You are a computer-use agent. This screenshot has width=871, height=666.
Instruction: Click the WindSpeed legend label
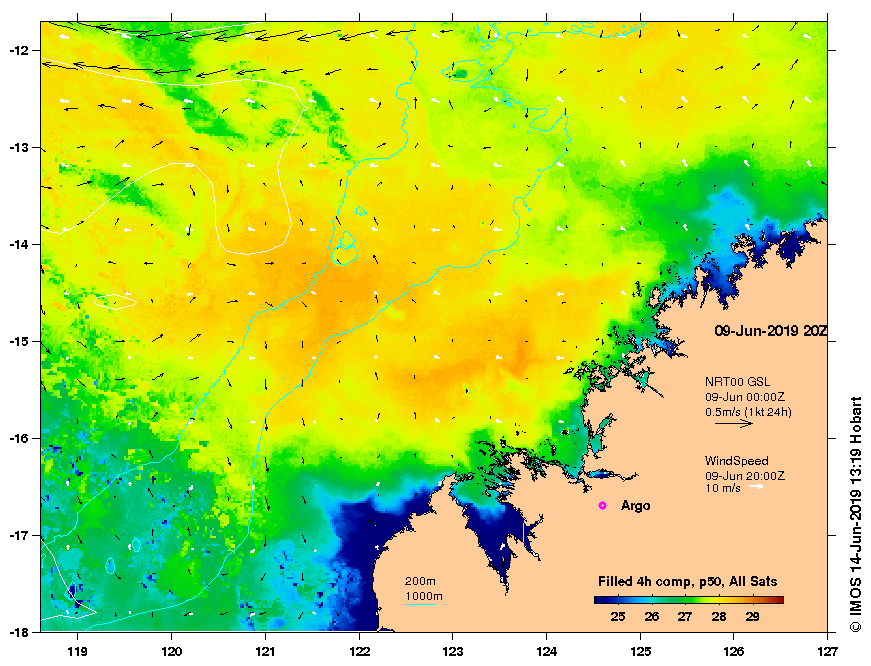pos(737,460)
